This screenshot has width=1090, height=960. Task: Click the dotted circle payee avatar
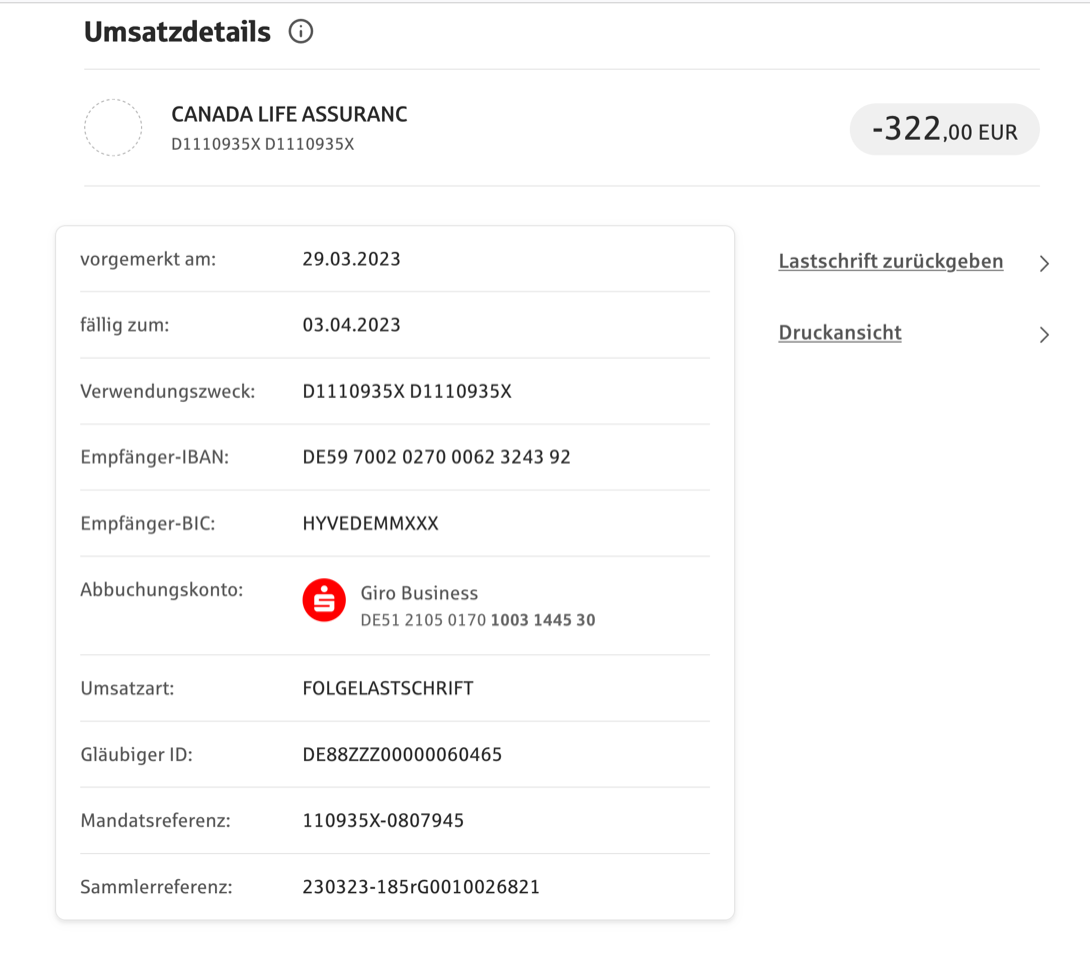[113, 128]
